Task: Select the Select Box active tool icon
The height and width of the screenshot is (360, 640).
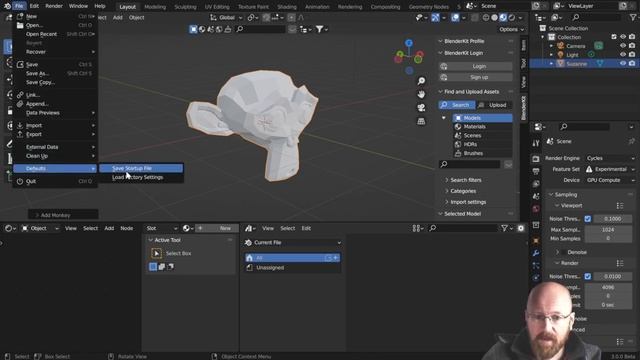Action: [156, 253]
